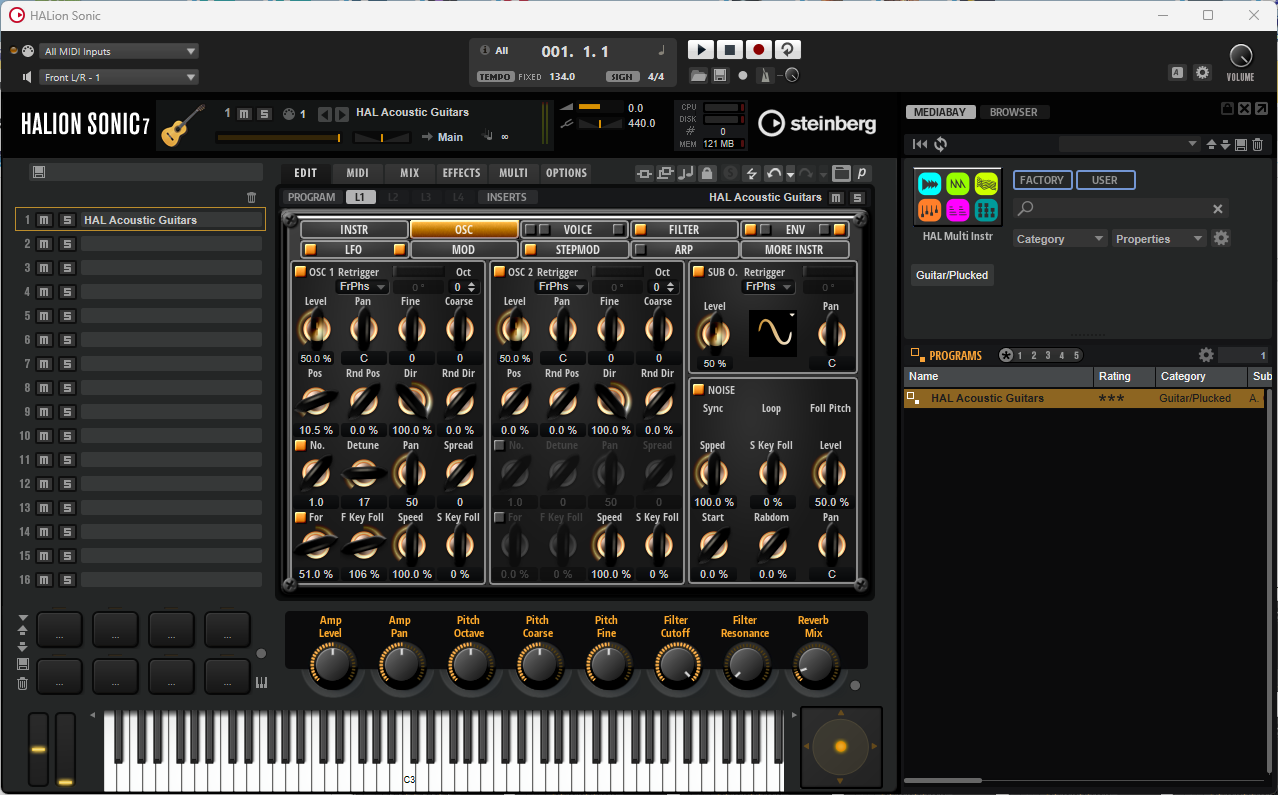The image size is (1278, 795).
Task: Click the red Record button
Action: (x=759, y=50)
